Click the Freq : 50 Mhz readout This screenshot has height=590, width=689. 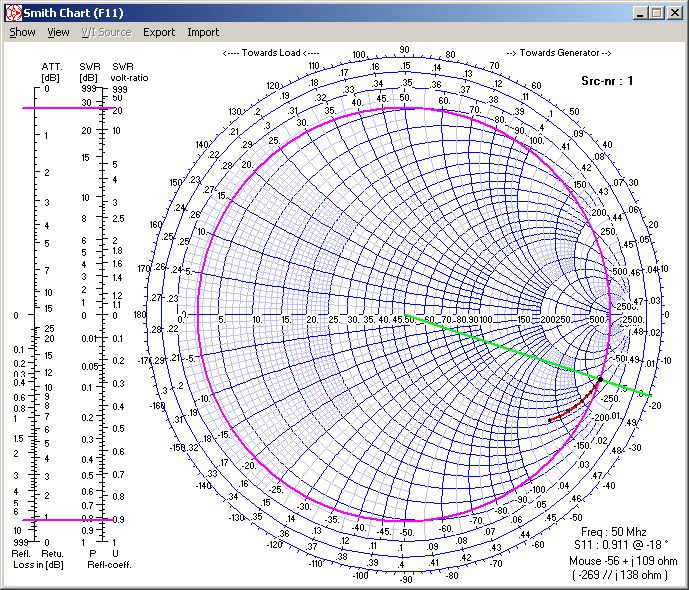pos(613,532)
